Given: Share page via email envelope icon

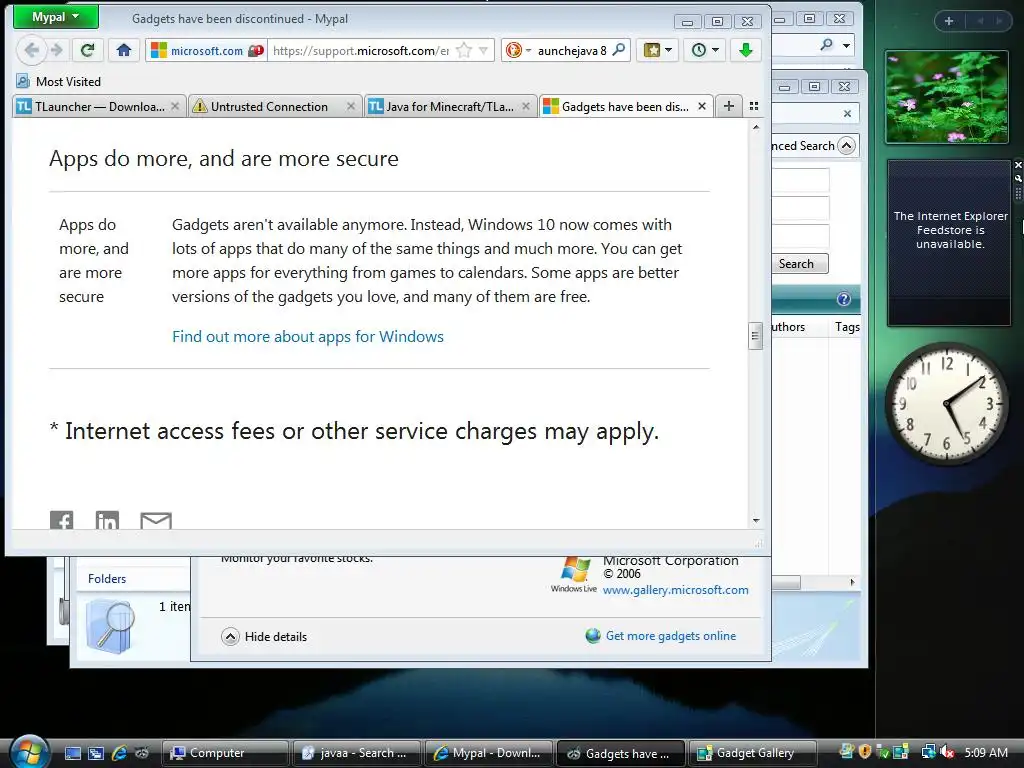Looking at the screenshot, I should [156, 520].
